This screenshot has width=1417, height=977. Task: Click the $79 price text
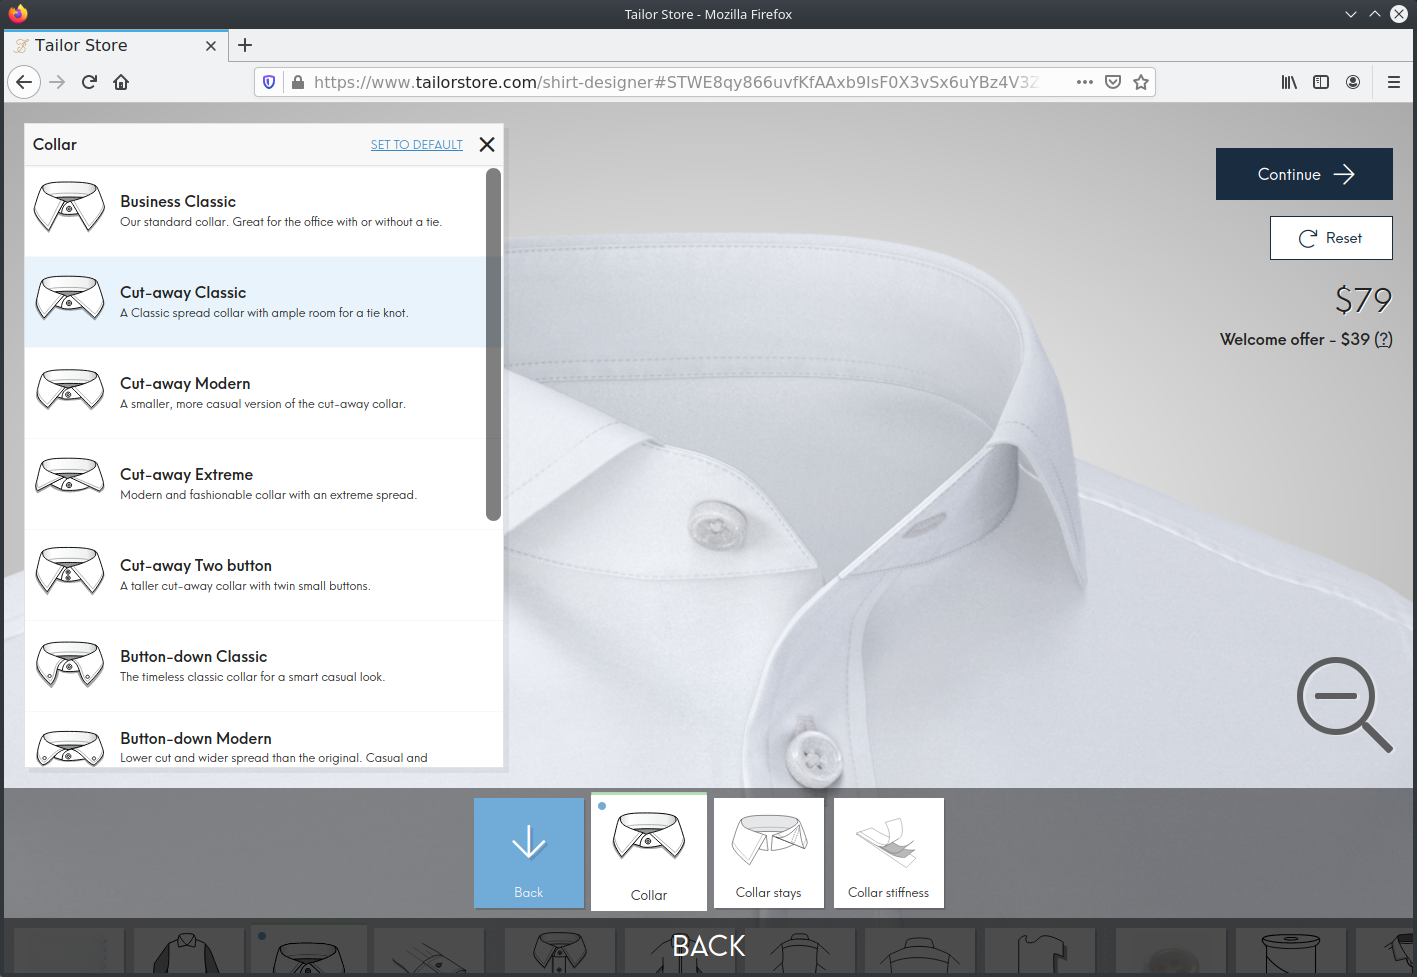point(1364,299)
